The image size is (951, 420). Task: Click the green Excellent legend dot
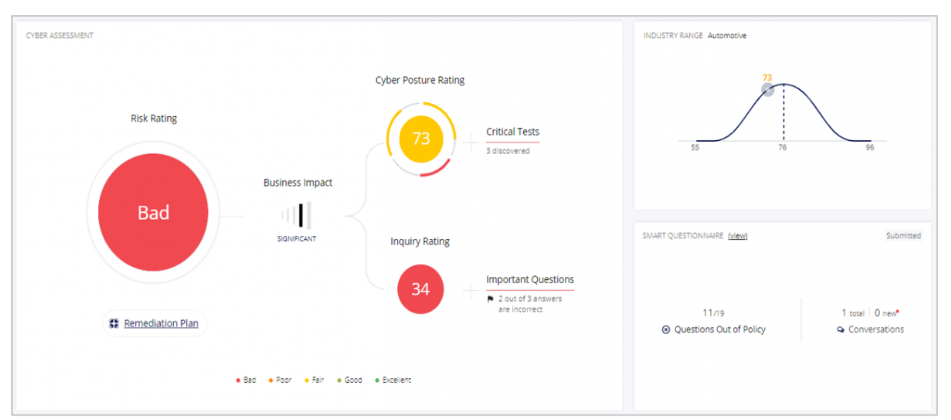pyautogui.click(x=377, y=380)
